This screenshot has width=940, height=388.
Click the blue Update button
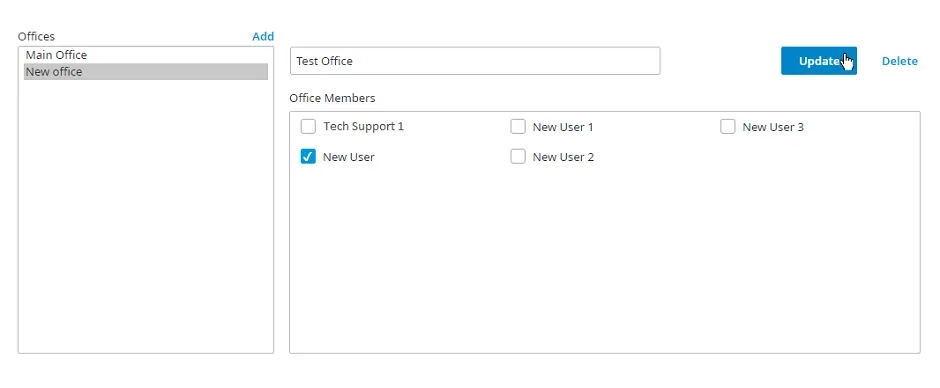(818, 61)
